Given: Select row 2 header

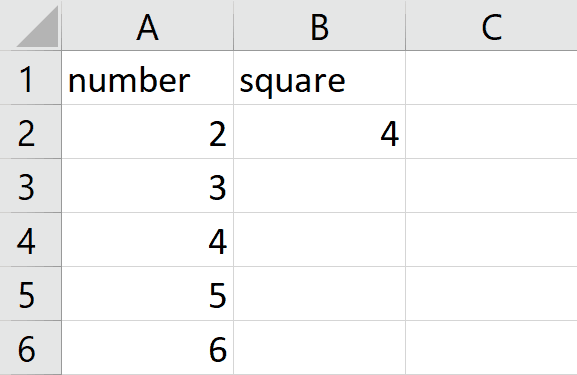Looking at the screenshot, I should click(x=31, y=132).
